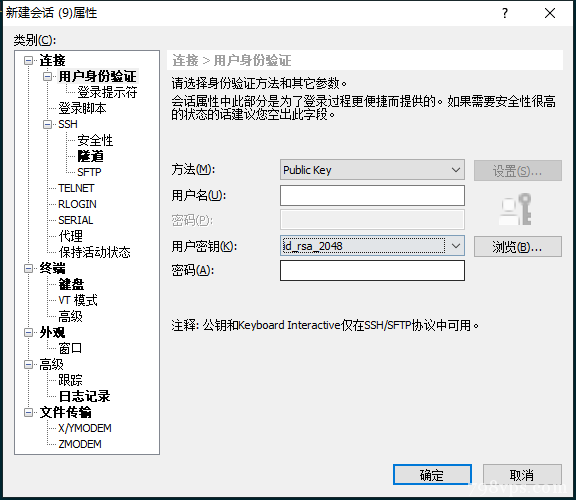576x500 pixels.
Task: Focus the 密码(A) passphrase field
Action: [372, 271]
